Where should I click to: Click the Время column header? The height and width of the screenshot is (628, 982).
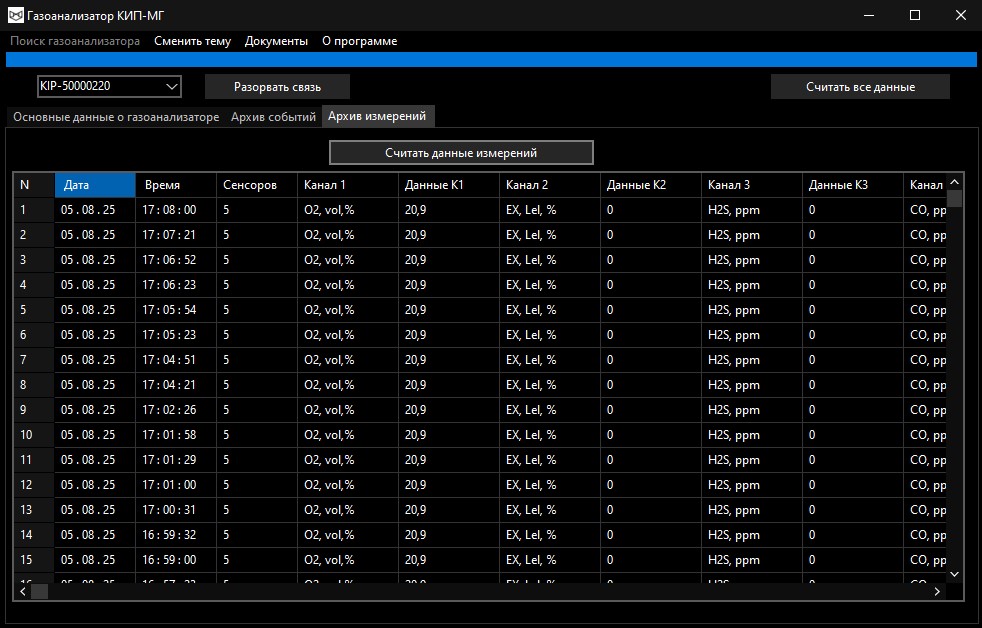click(175, 185)
